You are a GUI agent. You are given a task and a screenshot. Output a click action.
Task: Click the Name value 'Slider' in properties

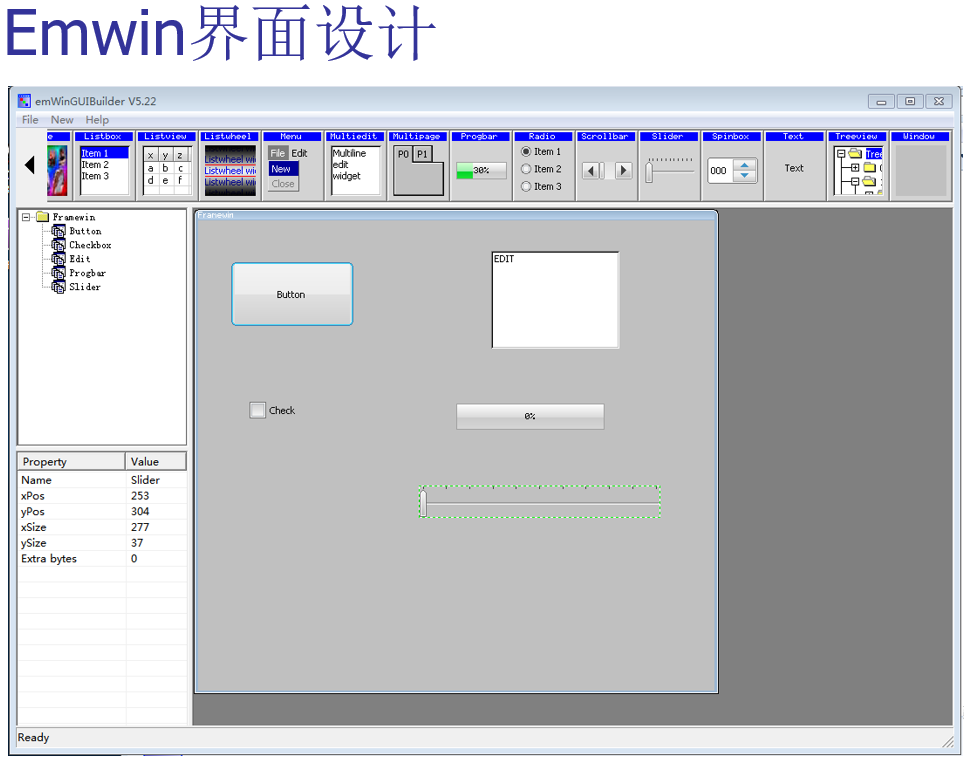[x=145, y=480]
